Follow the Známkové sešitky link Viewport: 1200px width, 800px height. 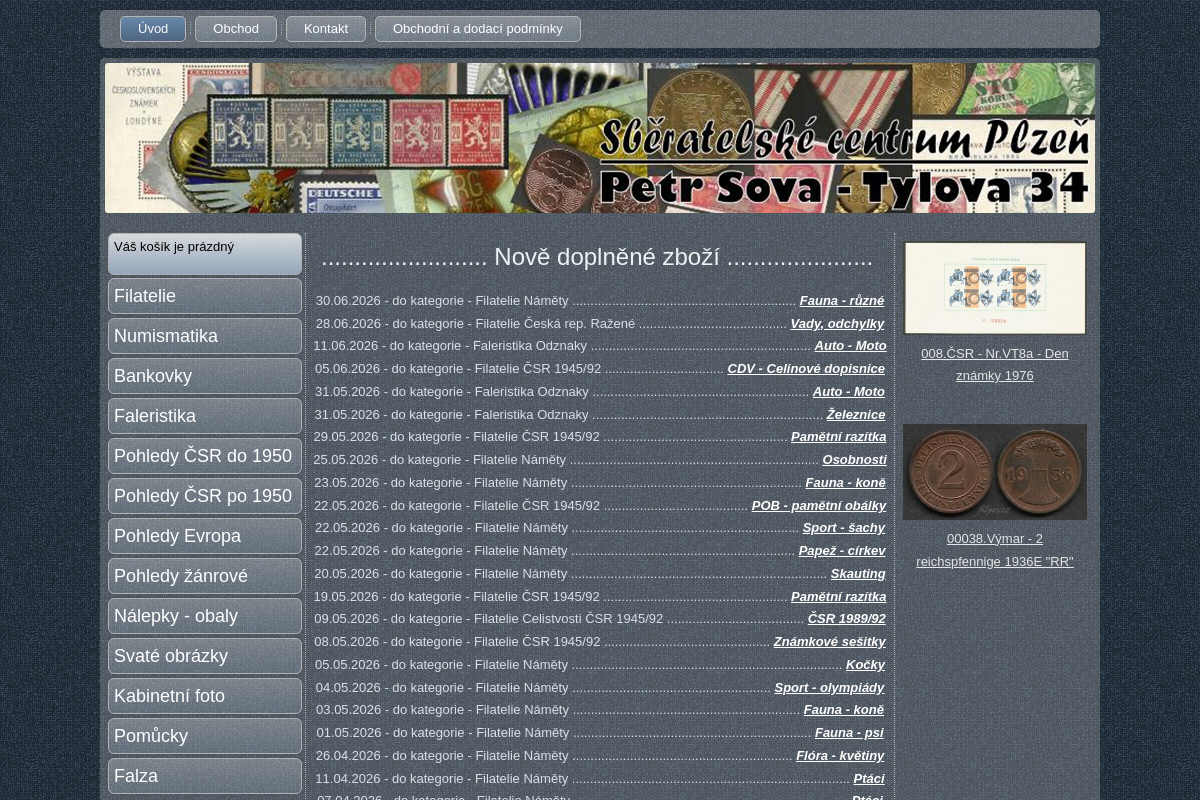coord(830,642)
